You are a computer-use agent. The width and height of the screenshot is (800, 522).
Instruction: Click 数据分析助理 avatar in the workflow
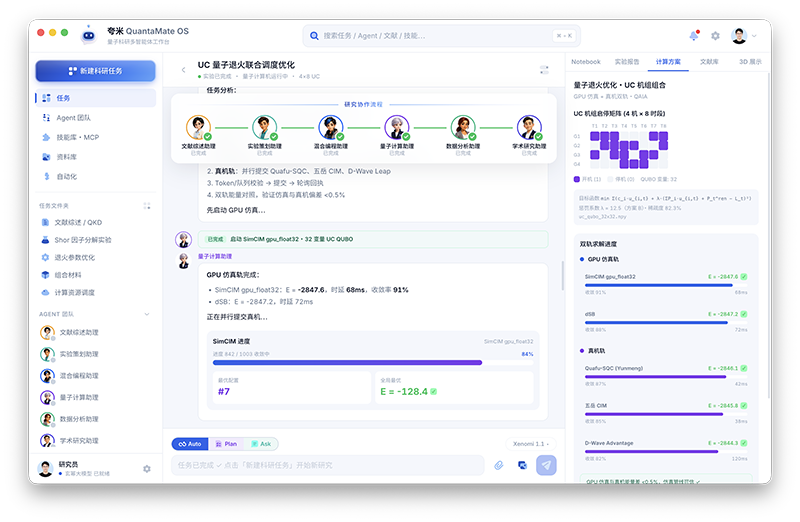click(x=463, y=128)
